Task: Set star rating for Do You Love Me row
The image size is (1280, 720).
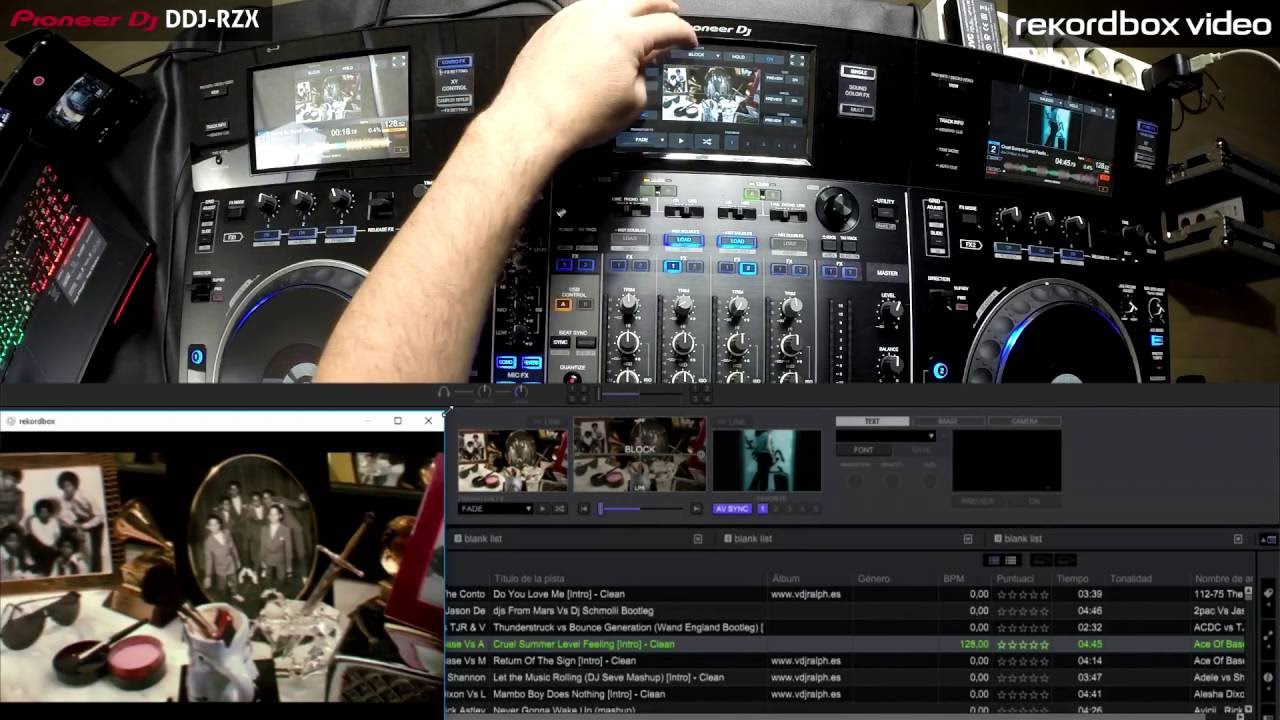Action: [1022, 594]
